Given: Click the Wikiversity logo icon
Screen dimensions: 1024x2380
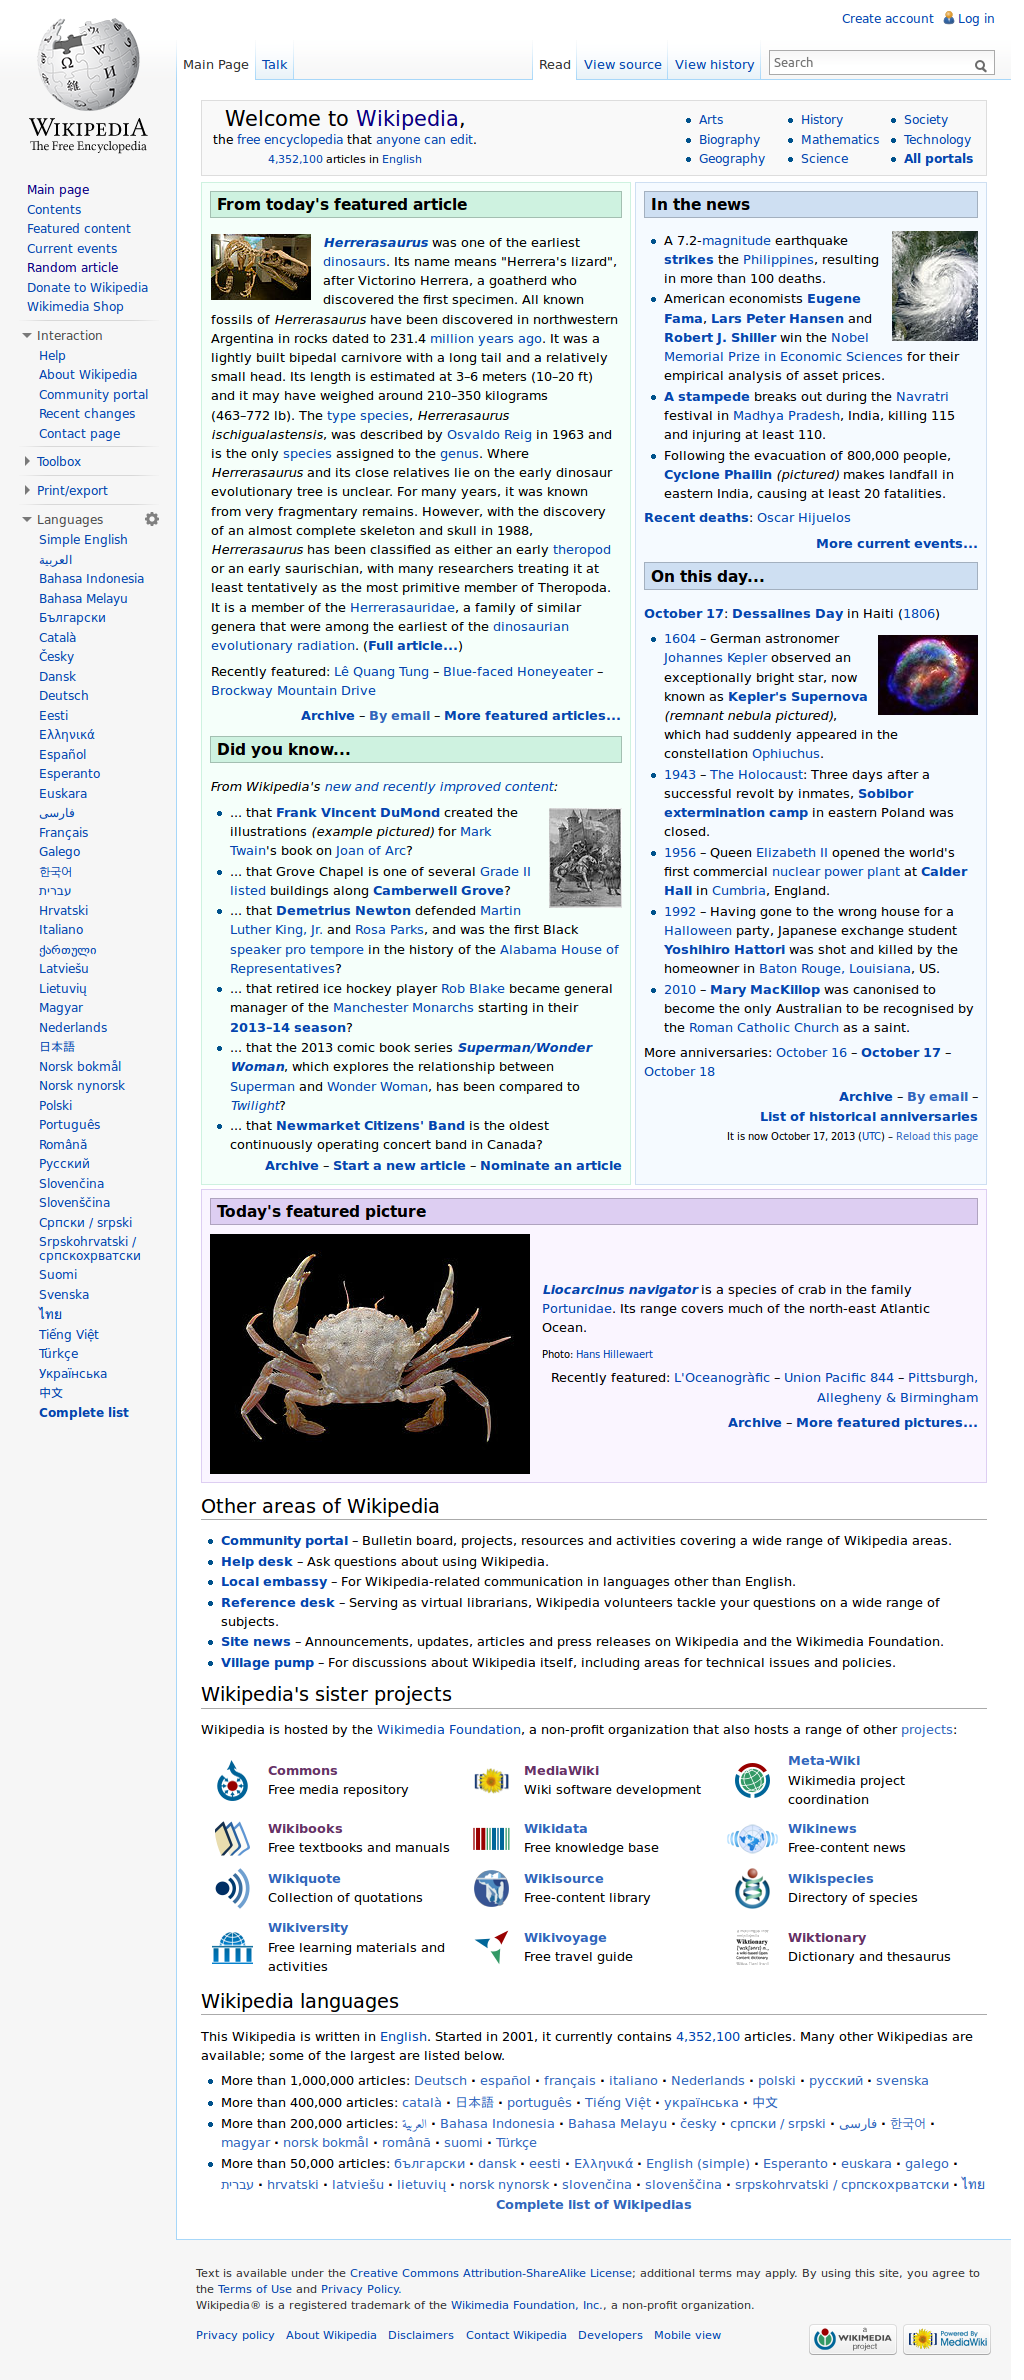Looking at the screenshot, I should pyautogui.click(x=232, y=1947).
